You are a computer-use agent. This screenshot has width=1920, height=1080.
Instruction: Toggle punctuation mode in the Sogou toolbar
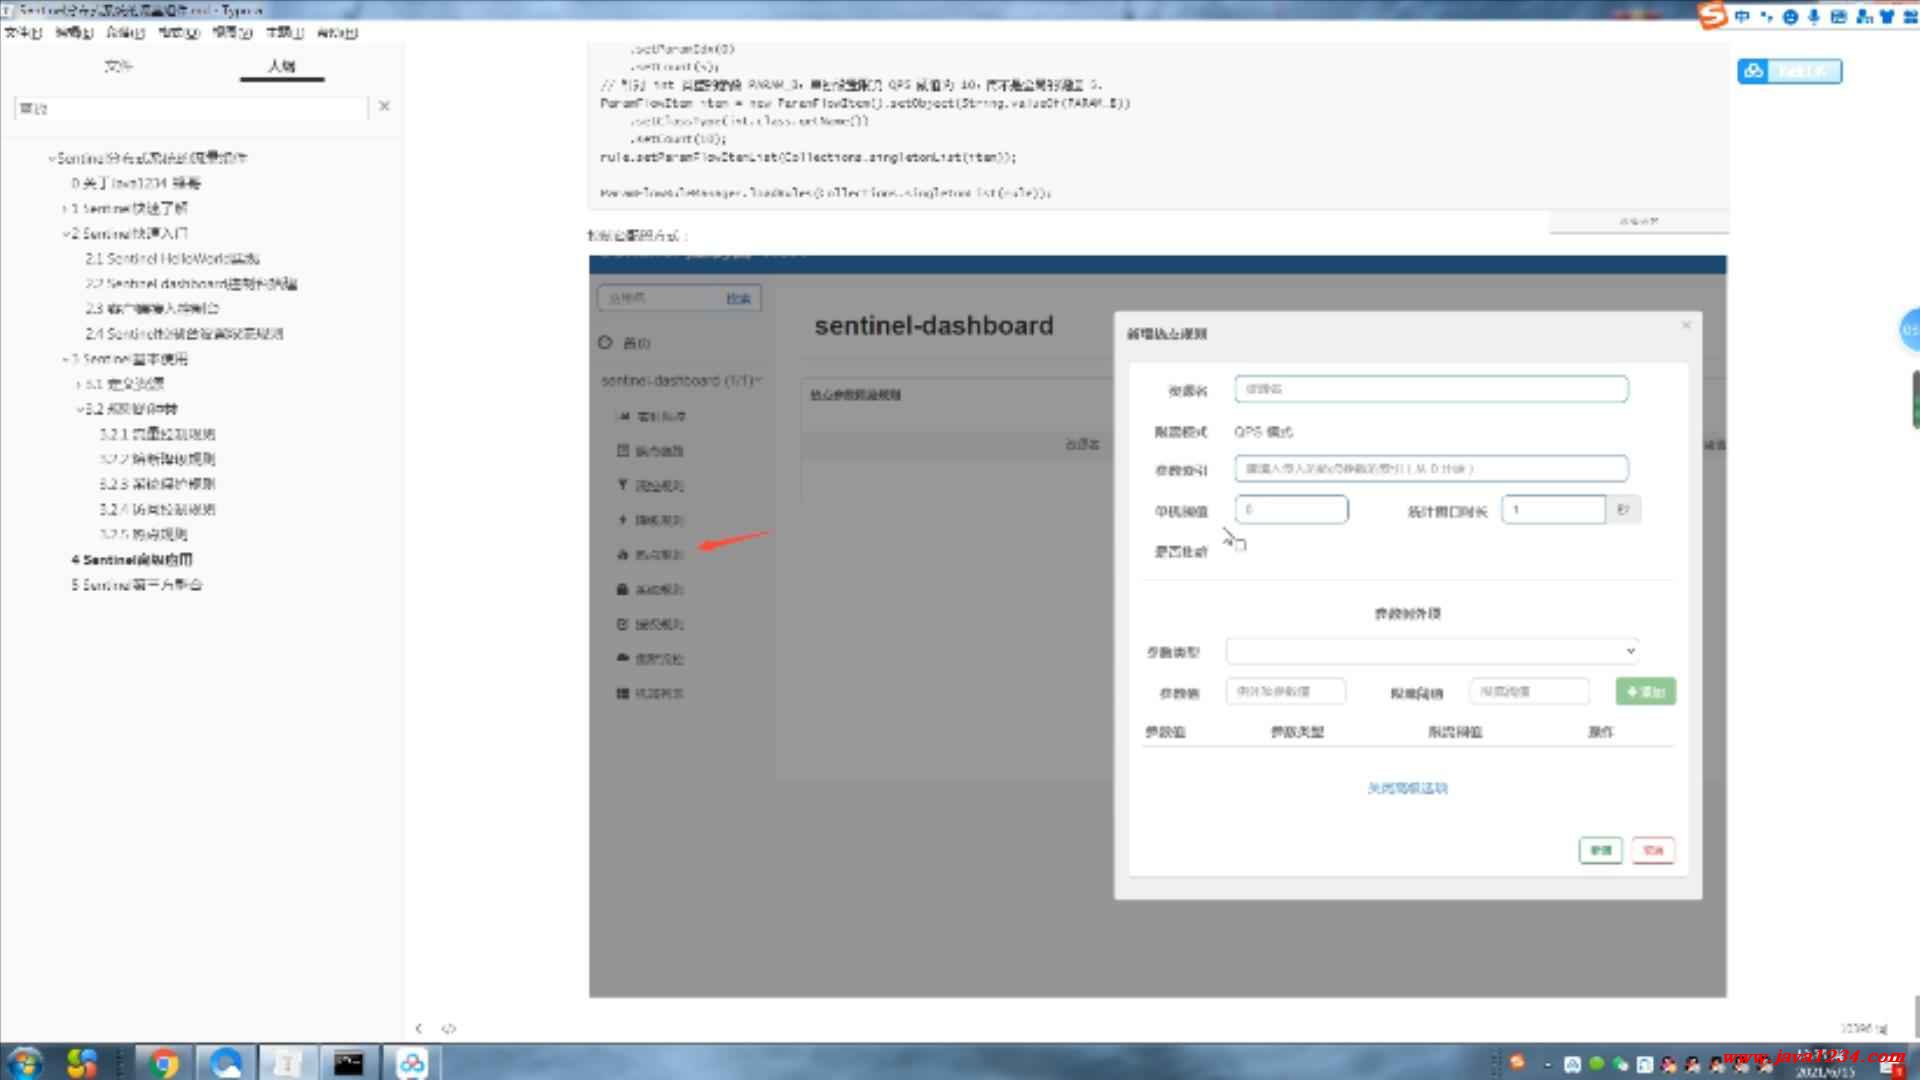1766,17
